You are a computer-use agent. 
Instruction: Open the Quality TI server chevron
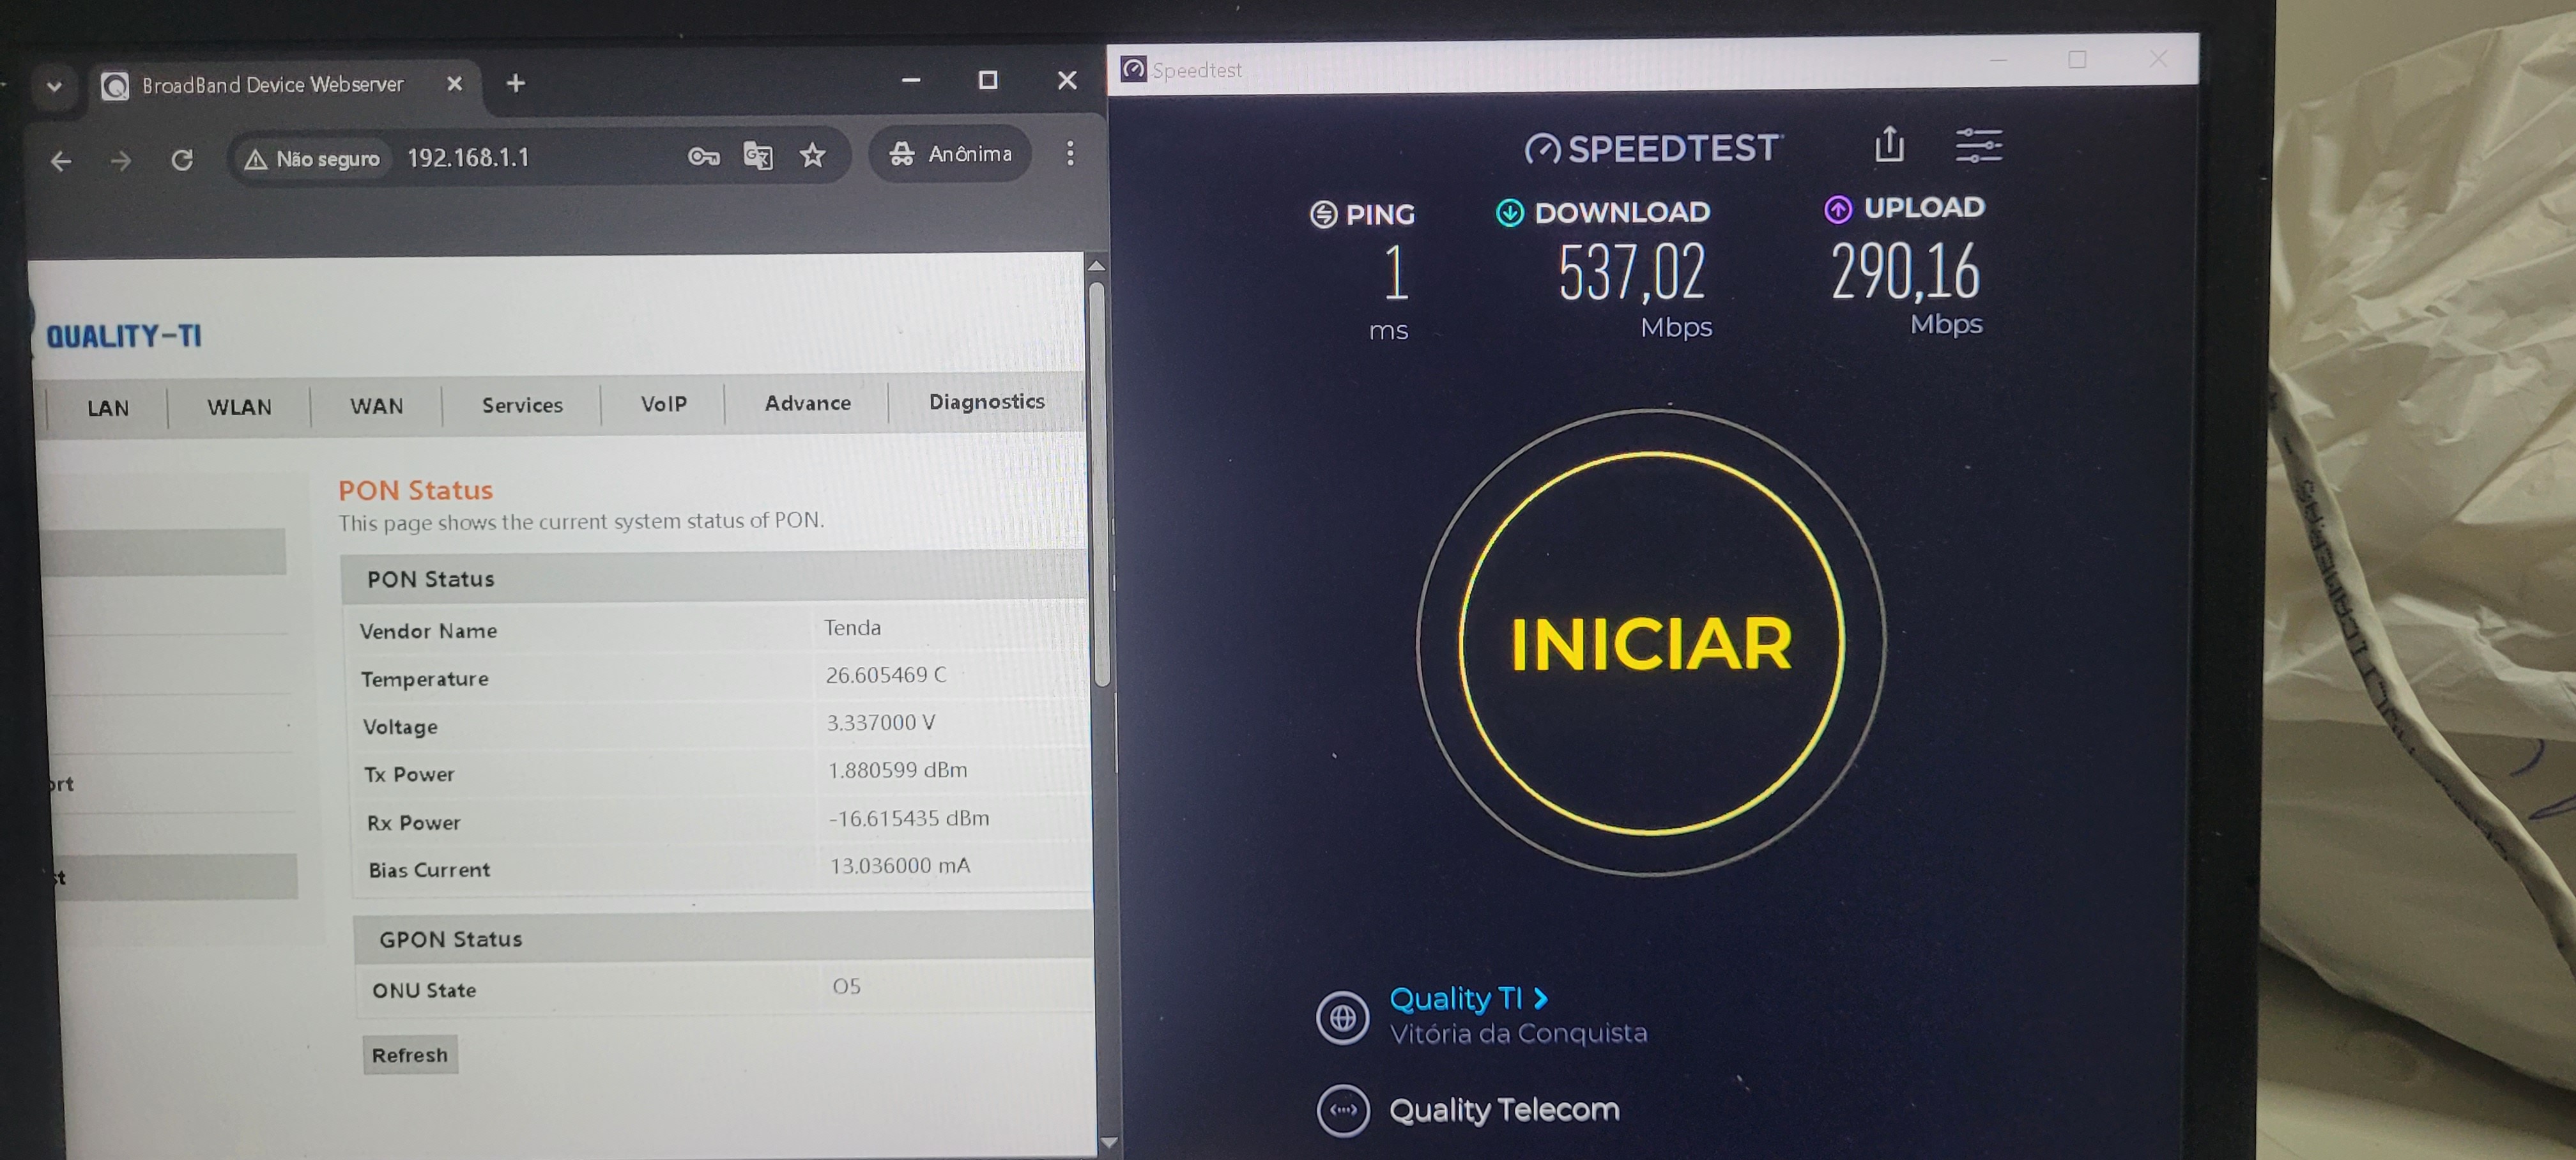click(1541, 998)
